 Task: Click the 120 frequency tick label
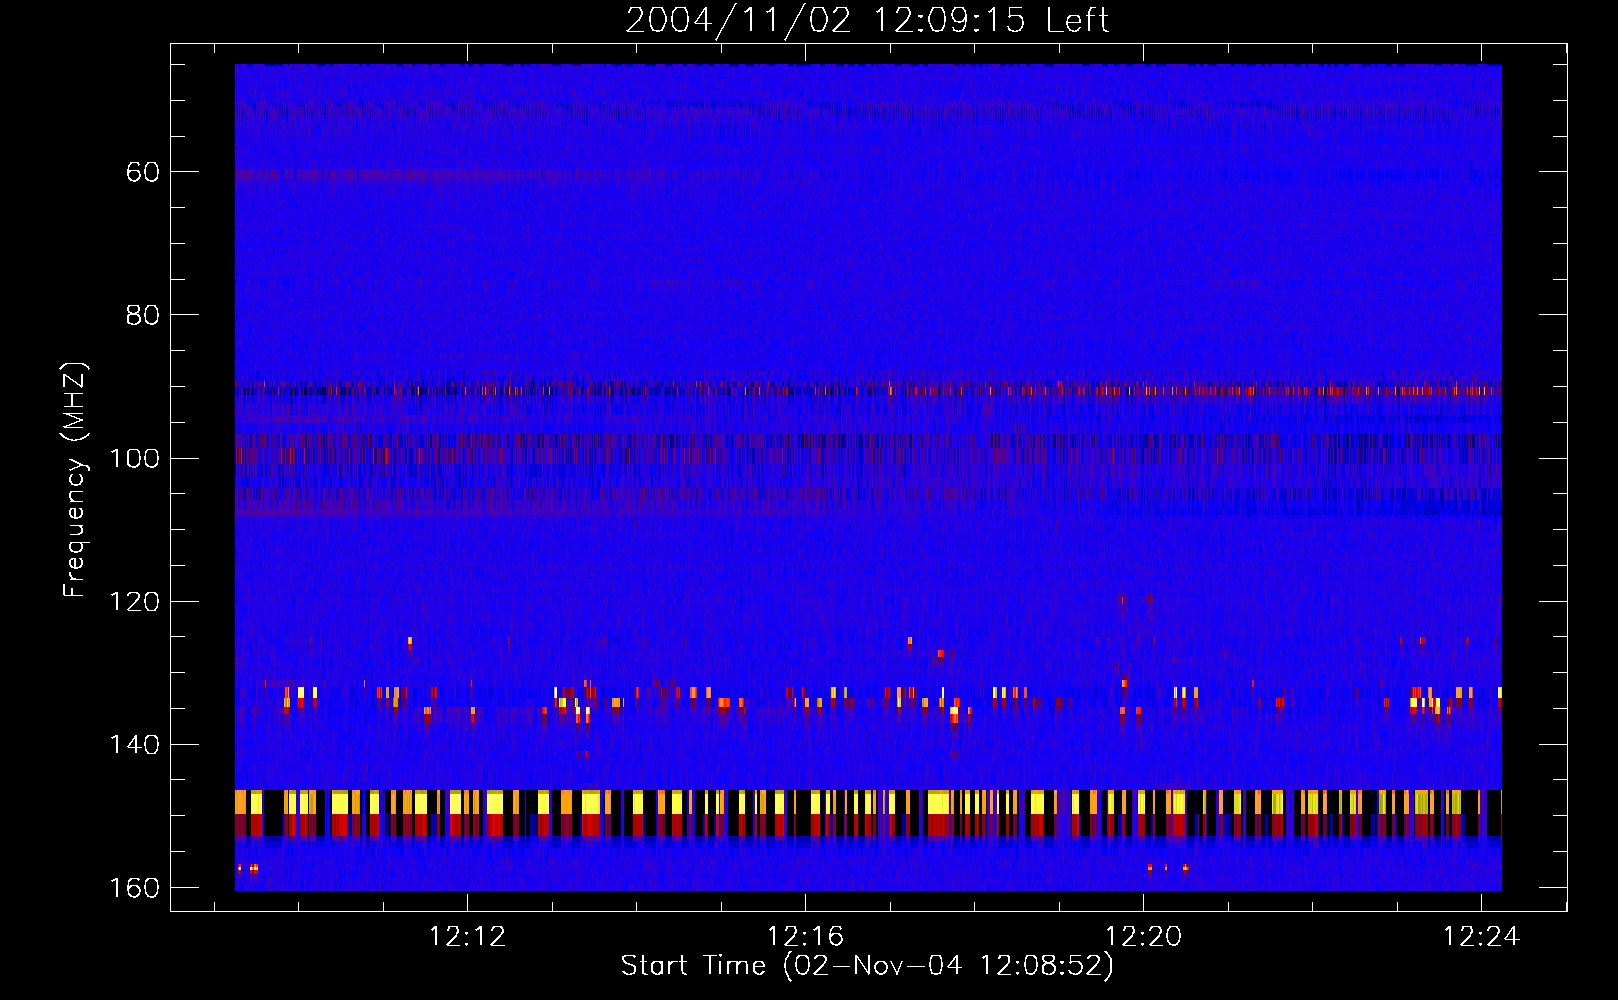point(135,601)
